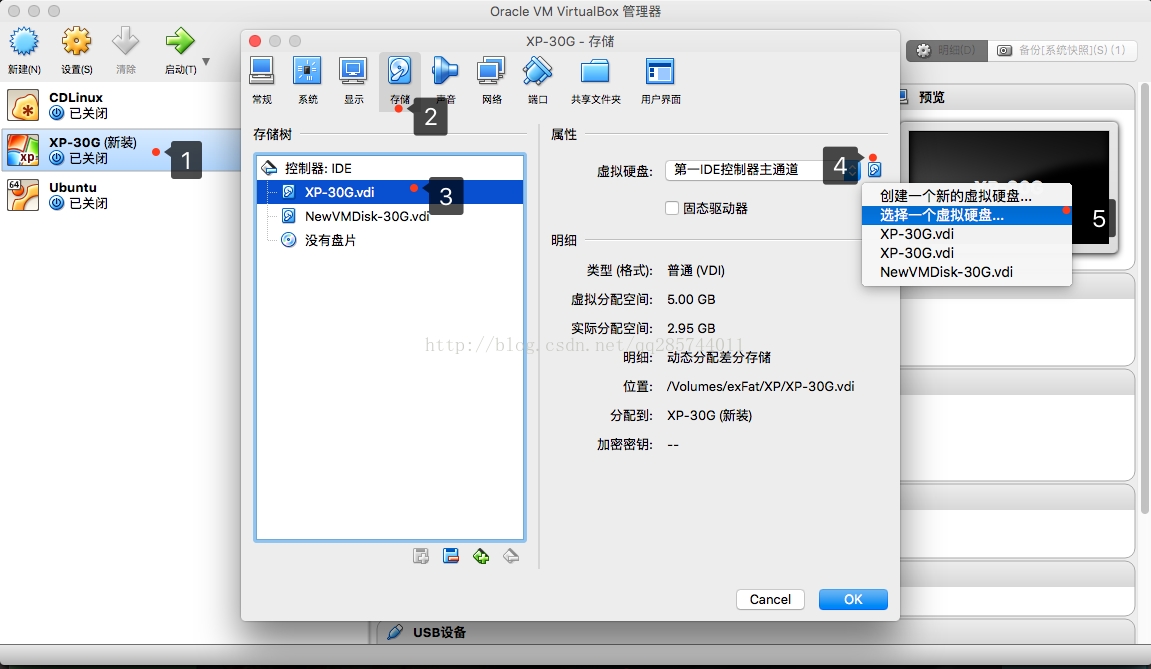The height and width of the screenshot is (669, 1151).
Task: Select the XP-30G (新装) virtual machine
Action: (x=121, y=150)
